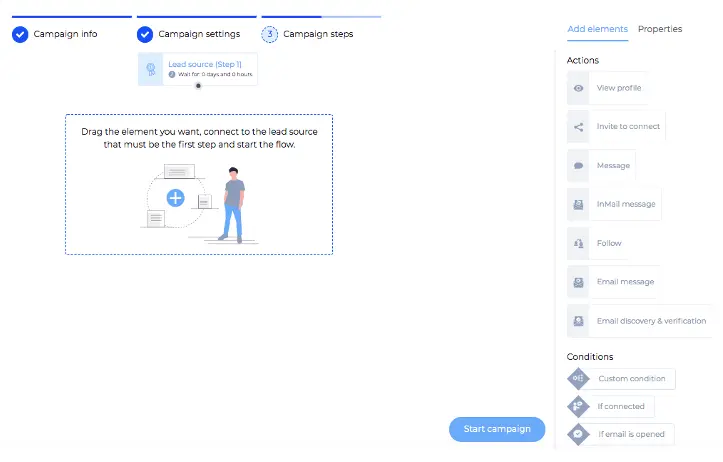The height and width of the screenshot is (462, 723).
Task: Click the Message speech bubble icon
Action: (x=578, y=166)
